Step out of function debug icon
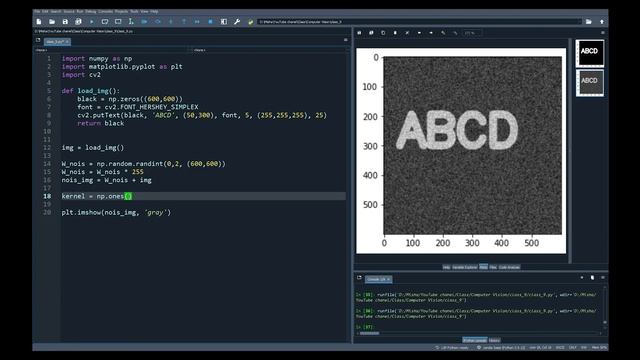 pyautogui.click(x=184, y=22)
